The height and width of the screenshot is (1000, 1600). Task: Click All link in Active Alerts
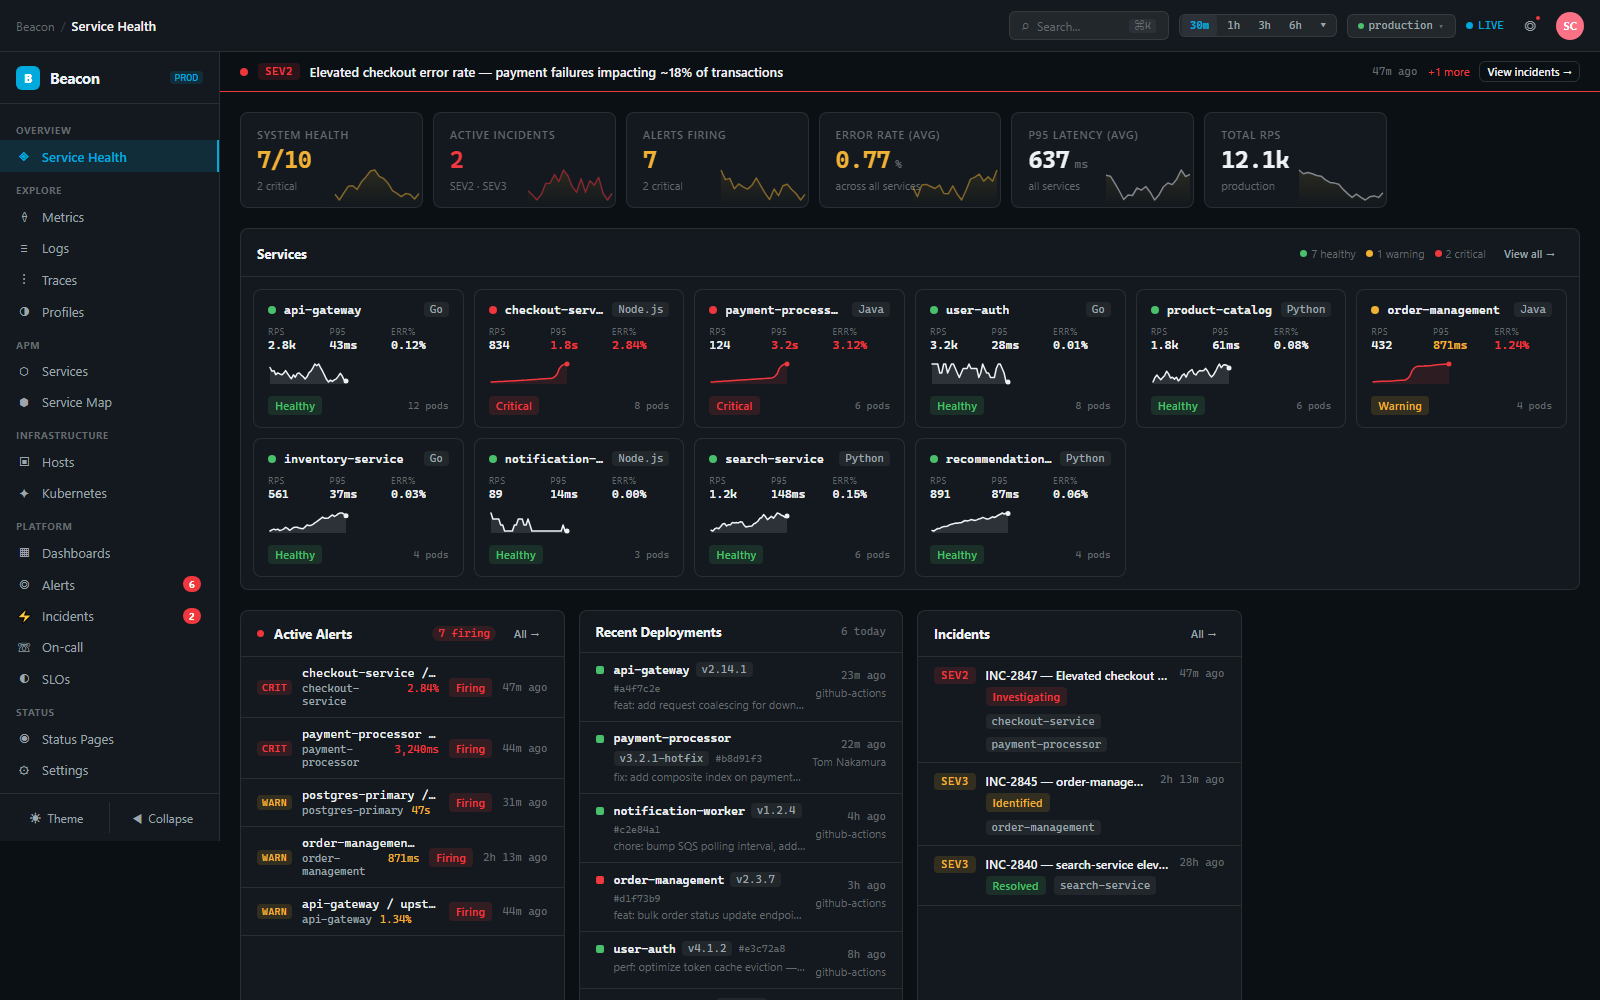click(526, 634)
